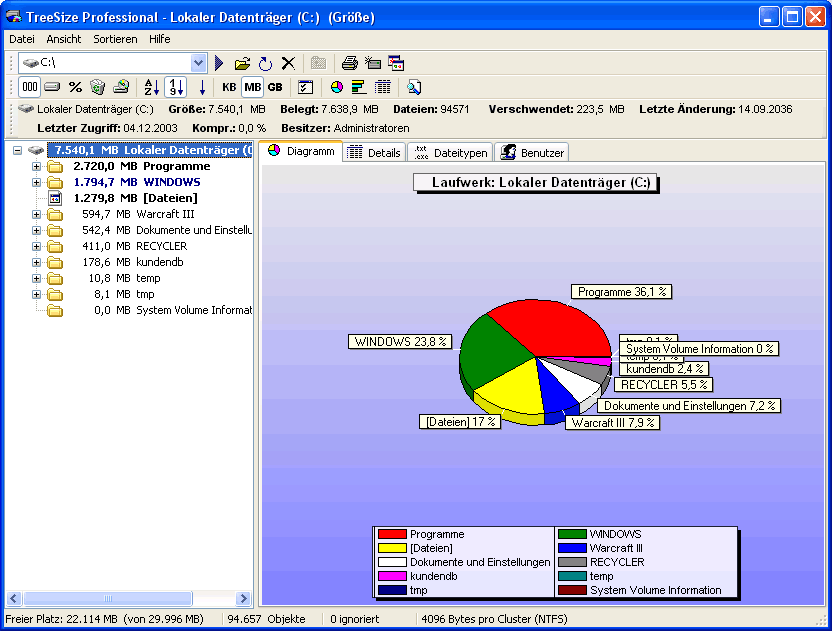Refresh the scan with the circular arrow icon
This screenshot has height=631, width=832.
tap(265, 64)
